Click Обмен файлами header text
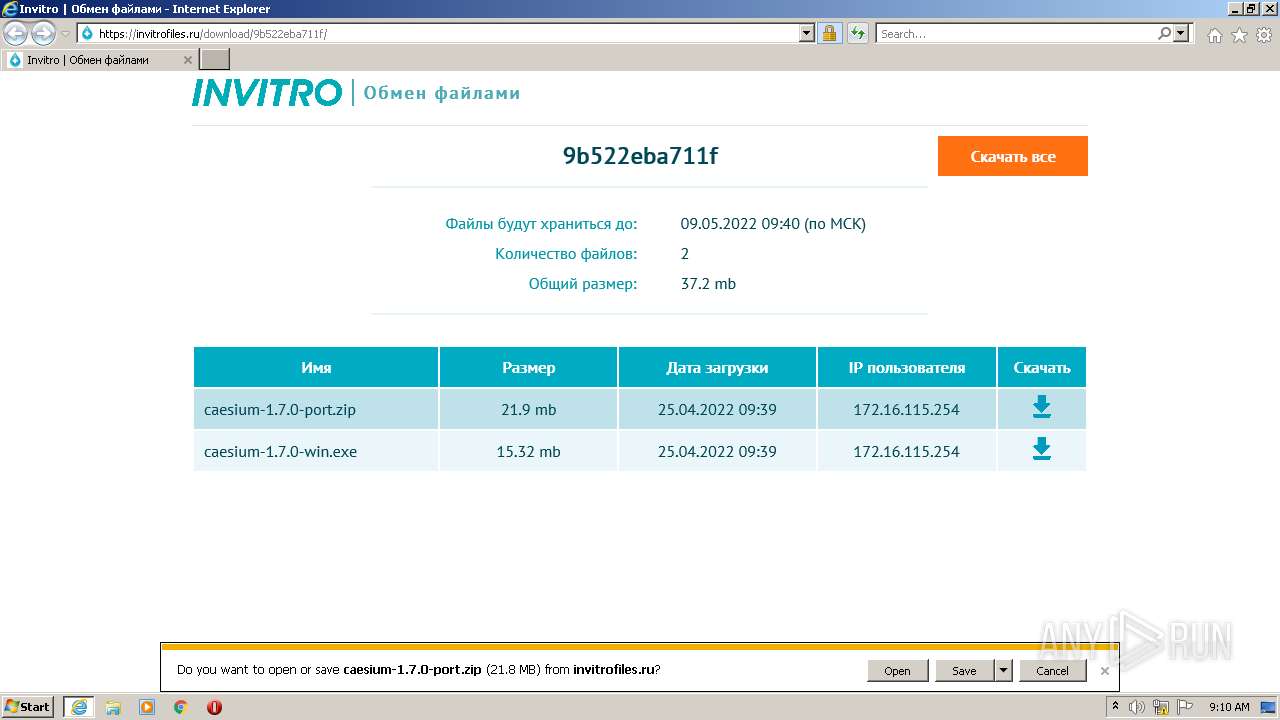Screen dimensions: 1280x720 click(x=441, y=93)
